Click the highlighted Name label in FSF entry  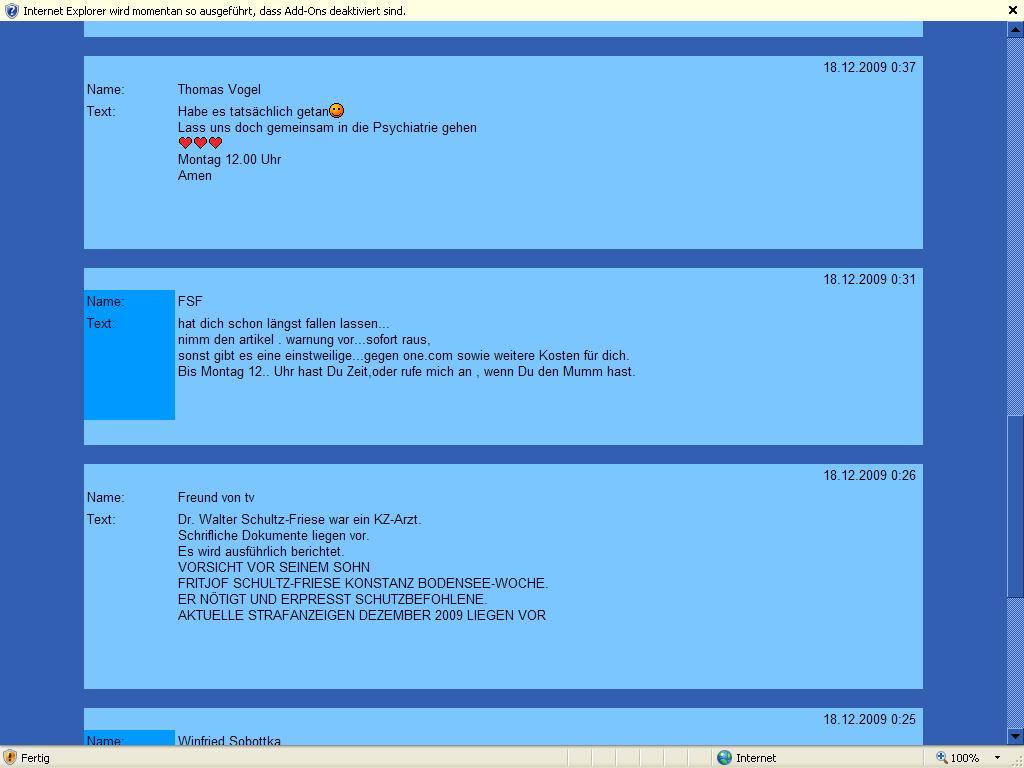click(x=105, y=301)
